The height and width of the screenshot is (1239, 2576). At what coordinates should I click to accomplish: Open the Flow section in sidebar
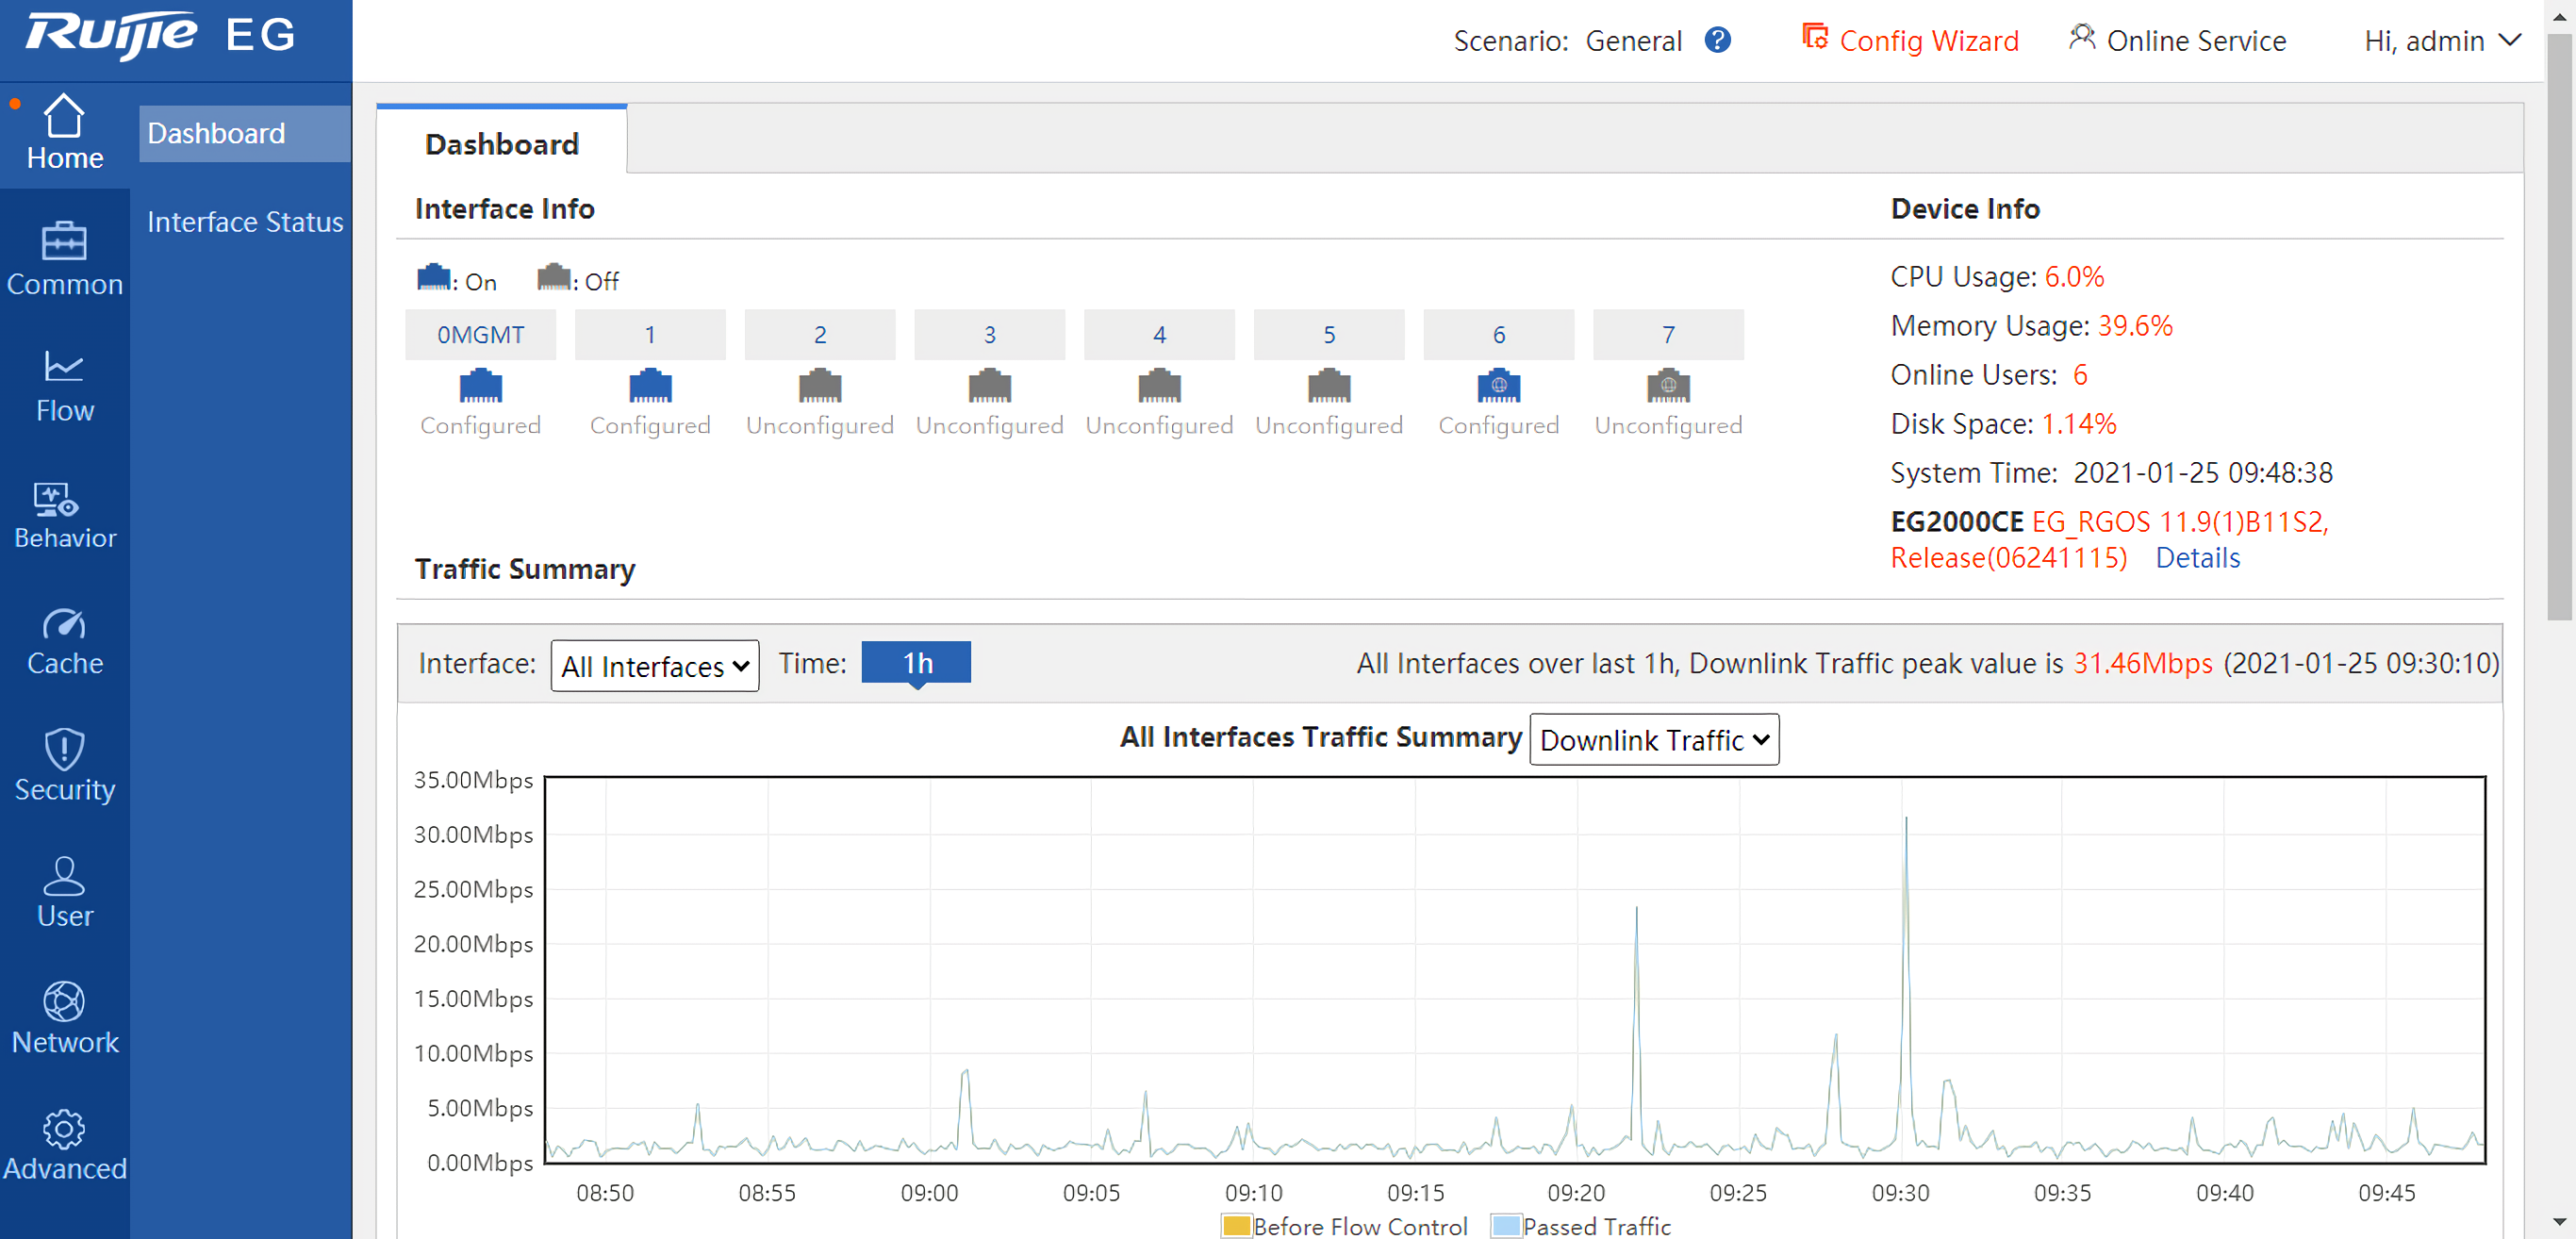(64, 386)
